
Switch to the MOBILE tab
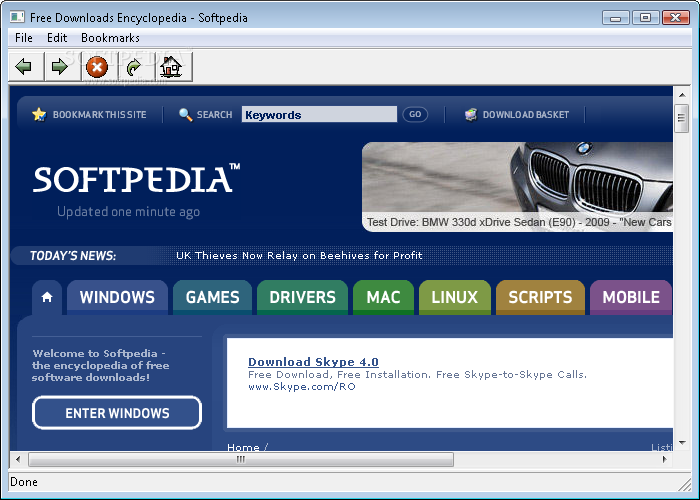(631, 297)
